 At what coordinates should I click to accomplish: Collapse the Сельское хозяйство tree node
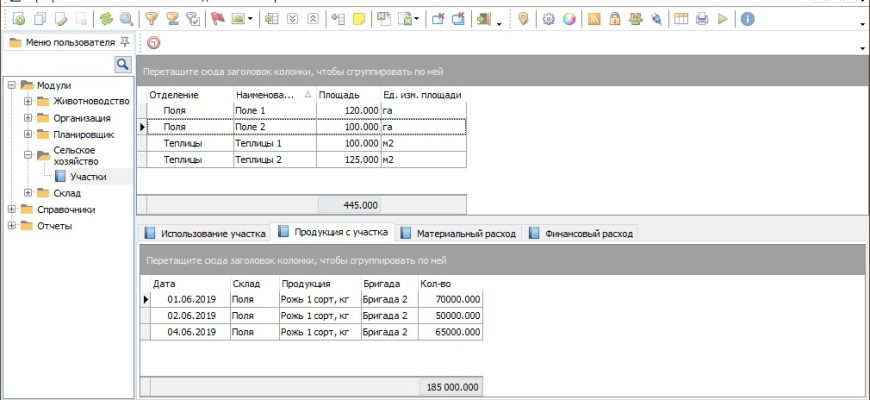pyautogui.click(x=28, y=155)
